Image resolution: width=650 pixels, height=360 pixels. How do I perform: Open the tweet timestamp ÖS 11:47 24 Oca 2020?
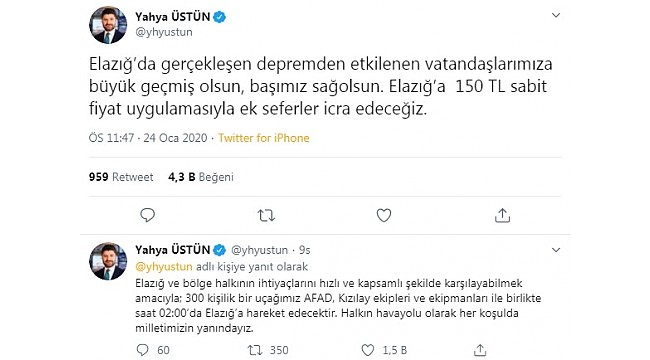click(148, 138)
